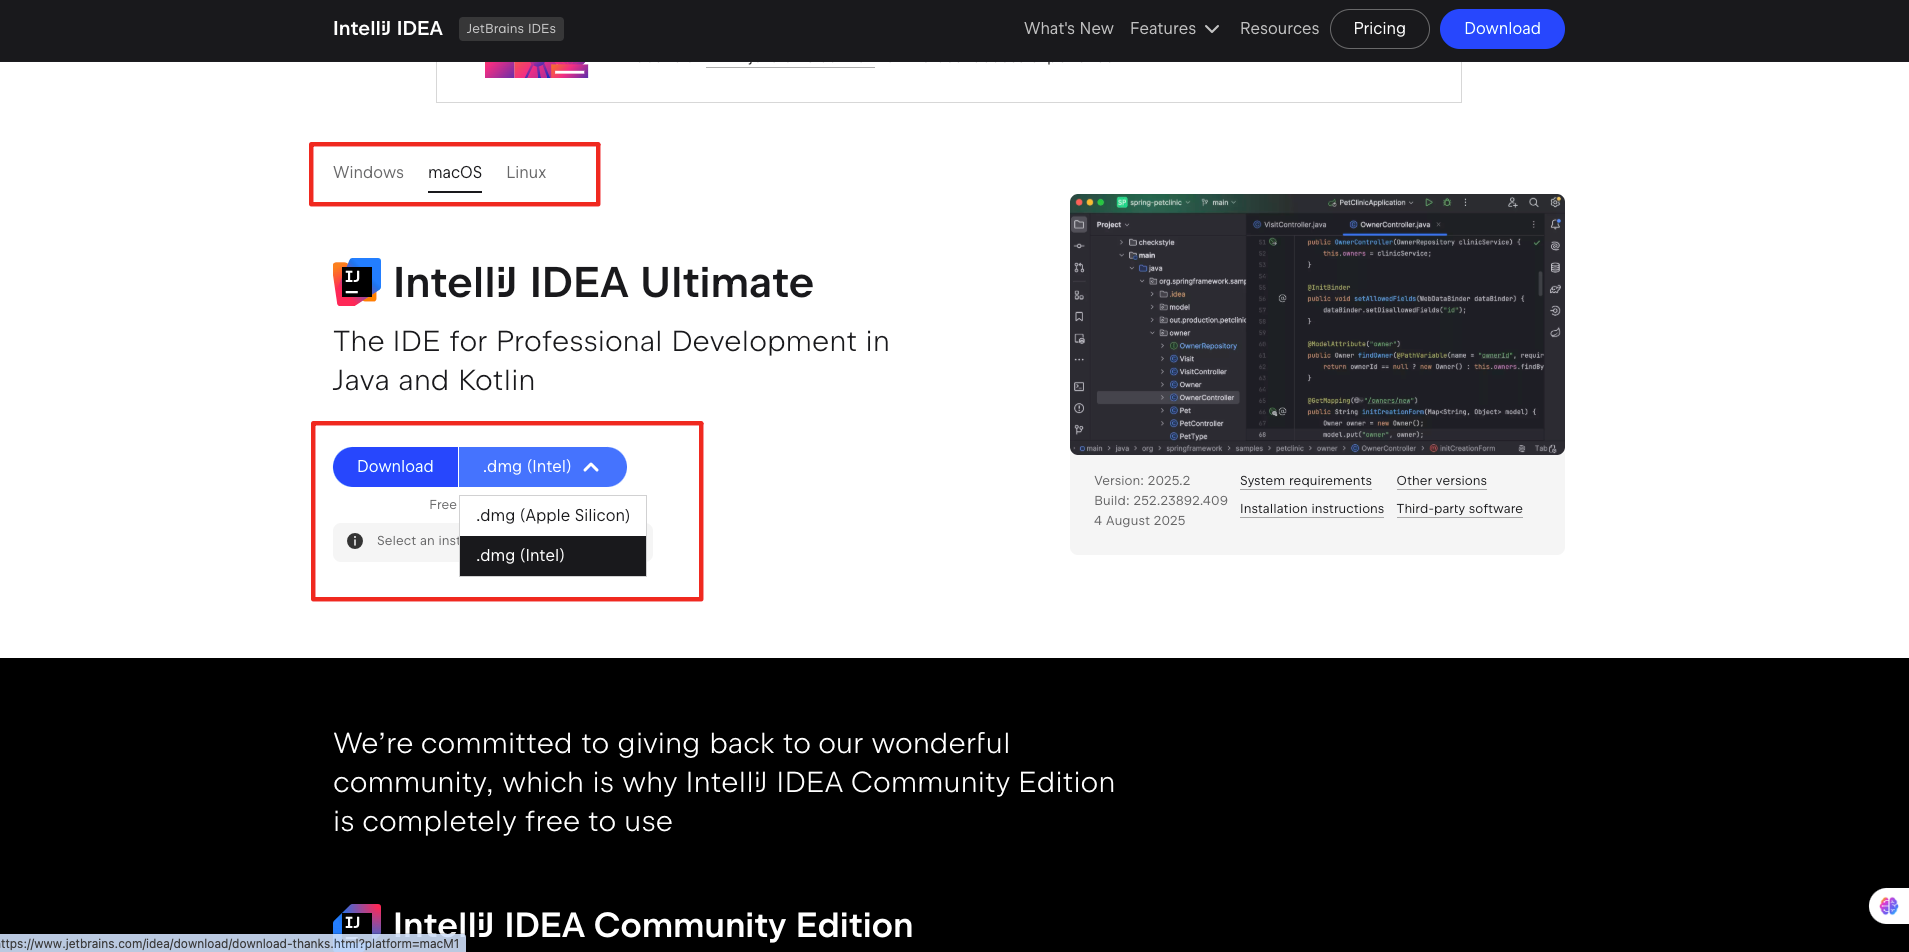
Task: Click the Pricing button
Action: point(1379,28)
